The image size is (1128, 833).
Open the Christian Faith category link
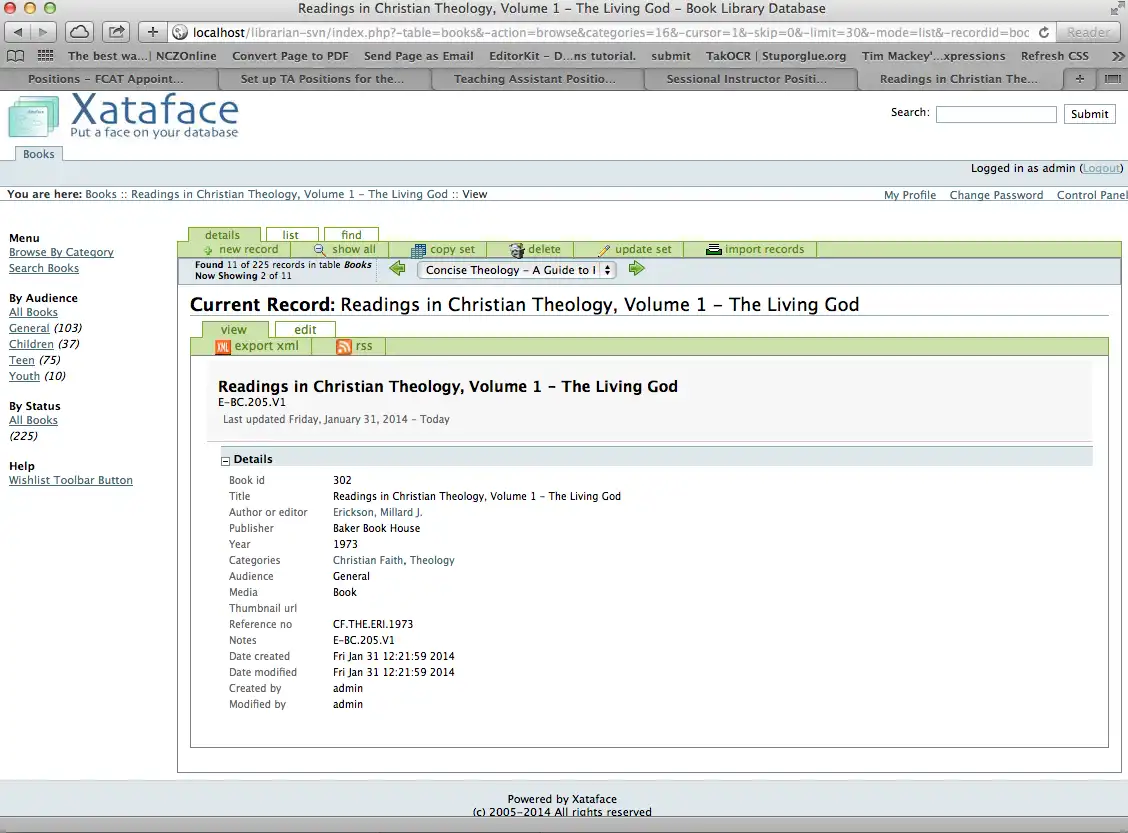click(x=368, y=560)
